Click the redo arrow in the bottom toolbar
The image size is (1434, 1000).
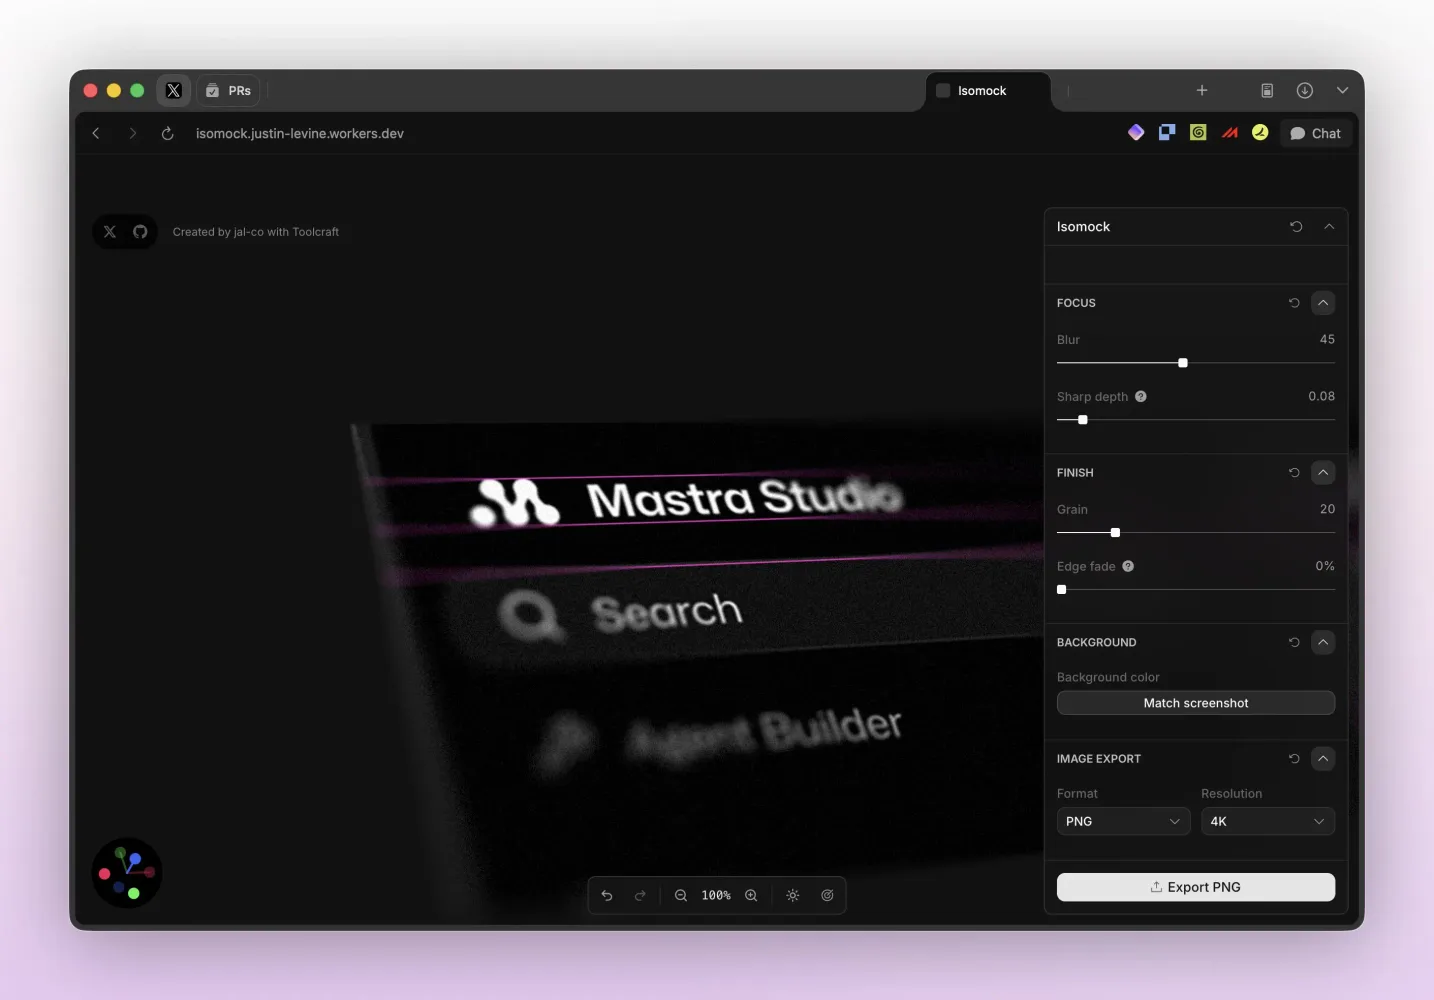coord(640,895)
